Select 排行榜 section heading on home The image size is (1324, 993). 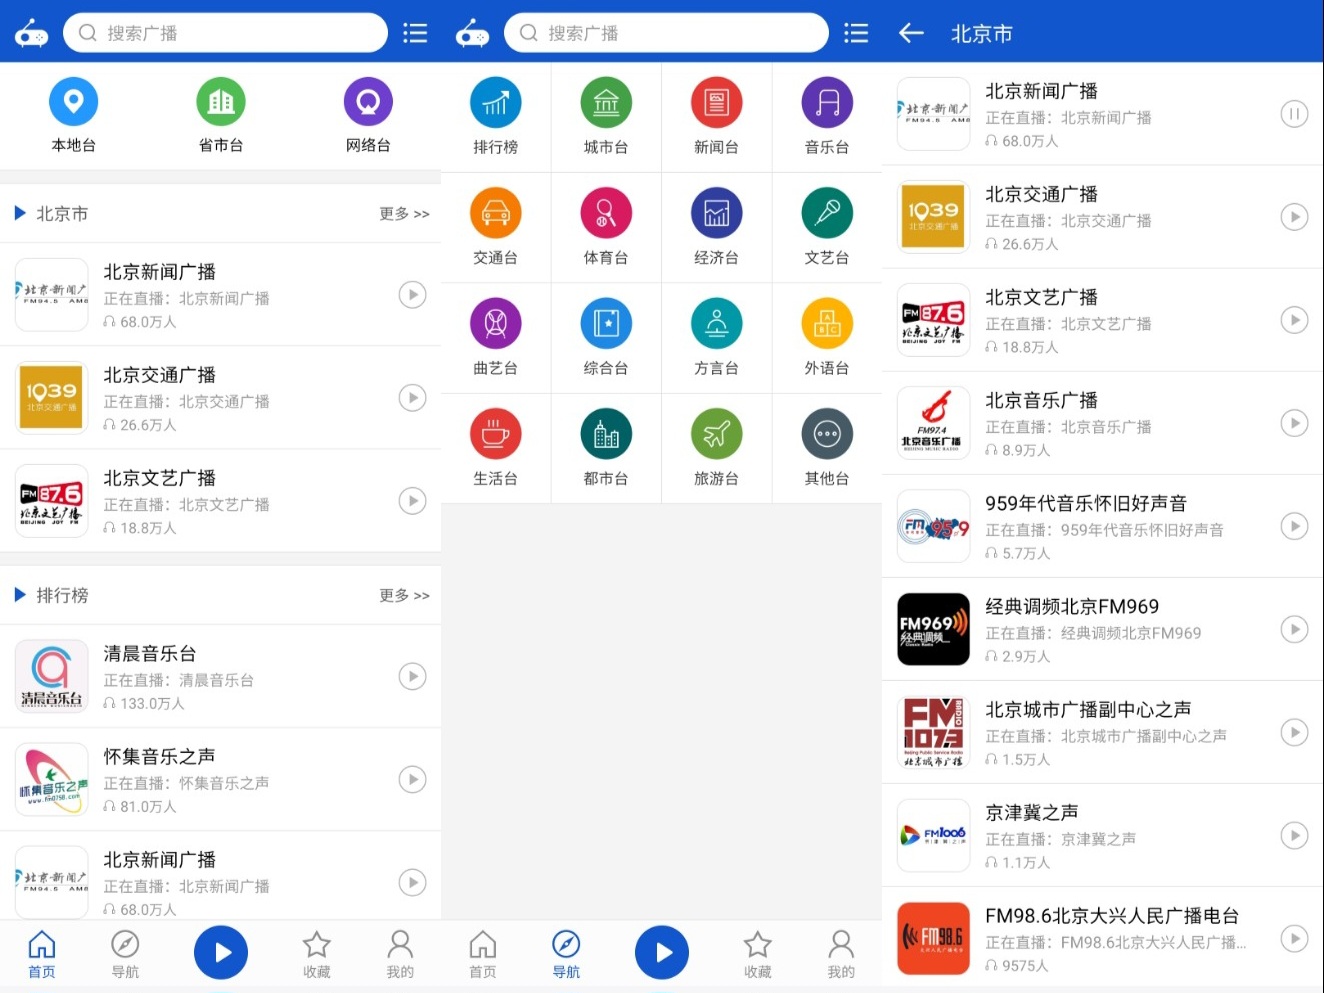tap(62, 595)
